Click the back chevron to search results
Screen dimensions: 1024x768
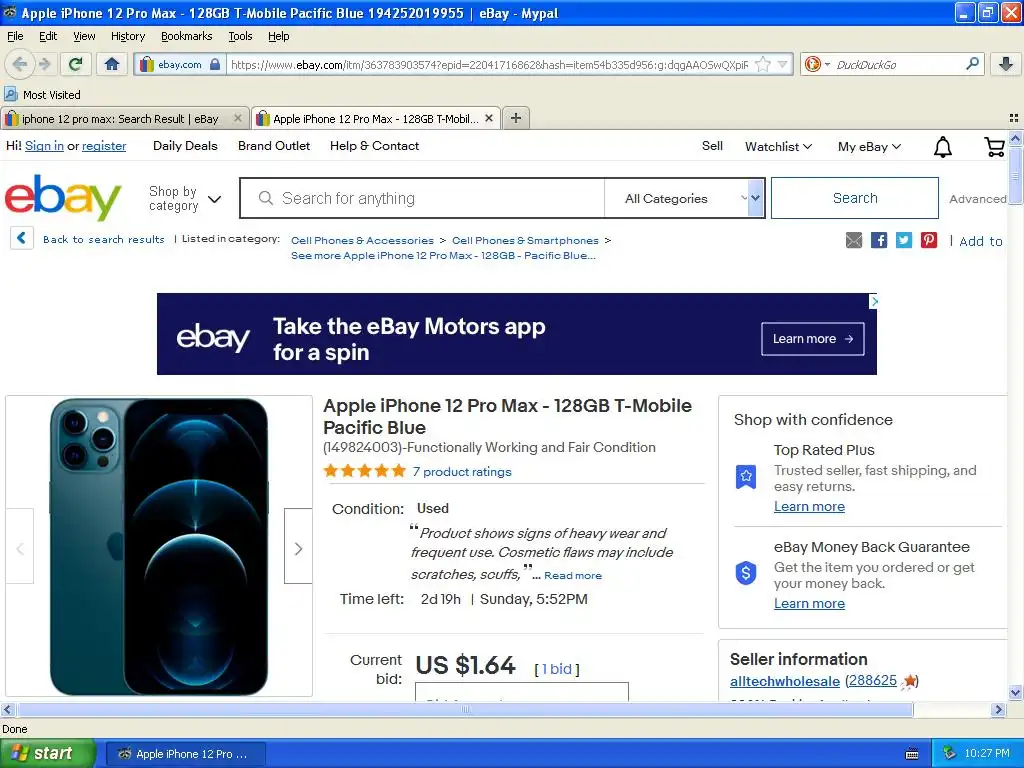pos(22,238)
